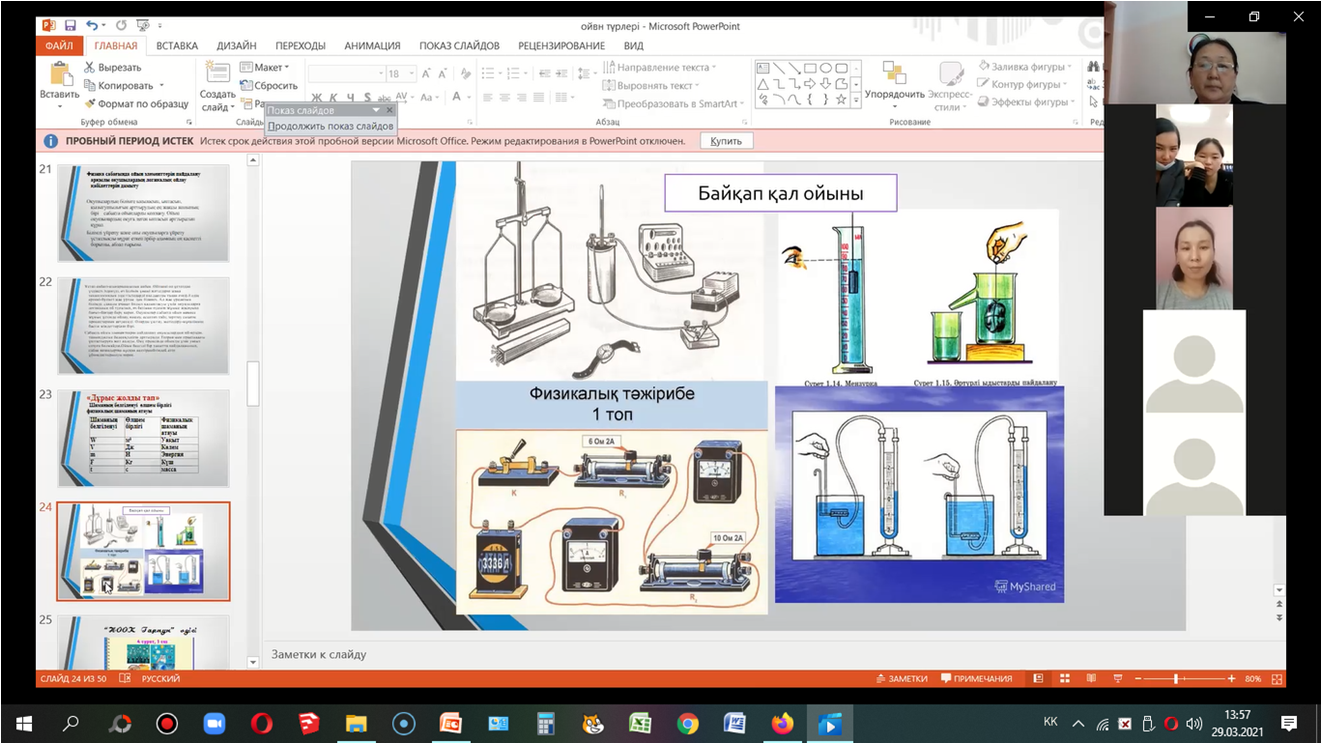The image size is (1322, 744).
Task: Click the Save icon in quick access toolbar
Action: 70,25
